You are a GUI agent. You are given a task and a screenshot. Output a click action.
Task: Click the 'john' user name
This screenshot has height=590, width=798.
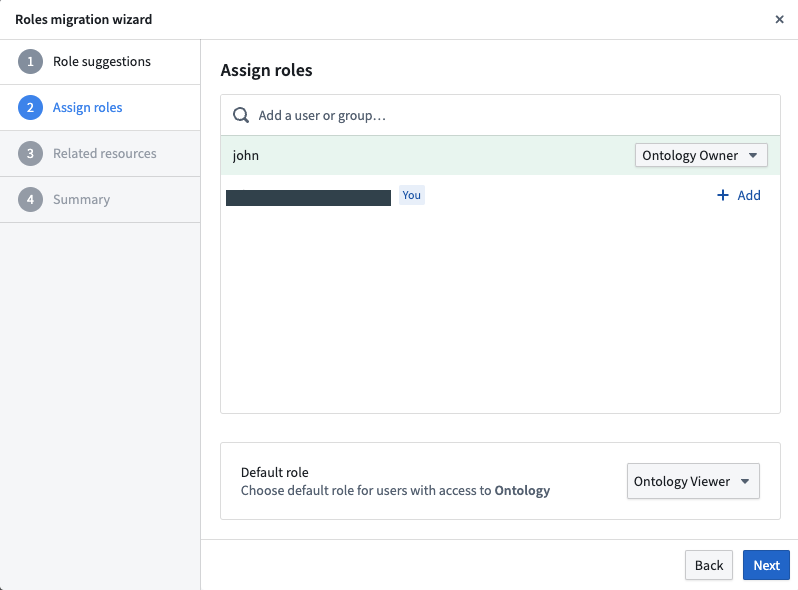[246, 155]
